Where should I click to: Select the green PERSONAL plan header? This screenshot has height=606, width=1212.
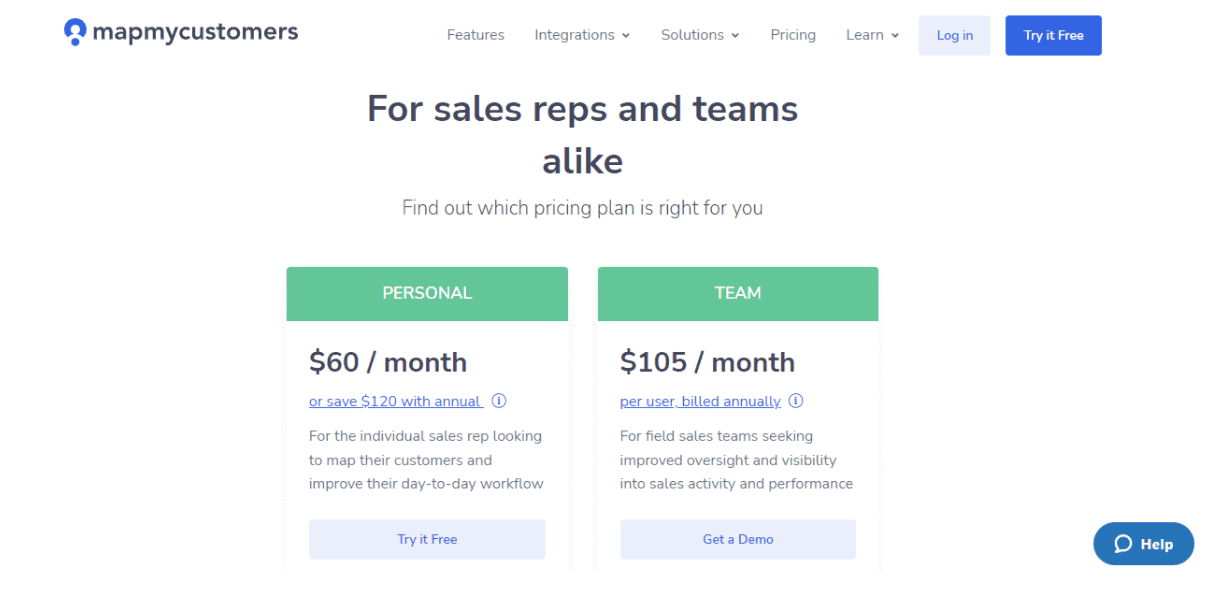tap(427, 294)
